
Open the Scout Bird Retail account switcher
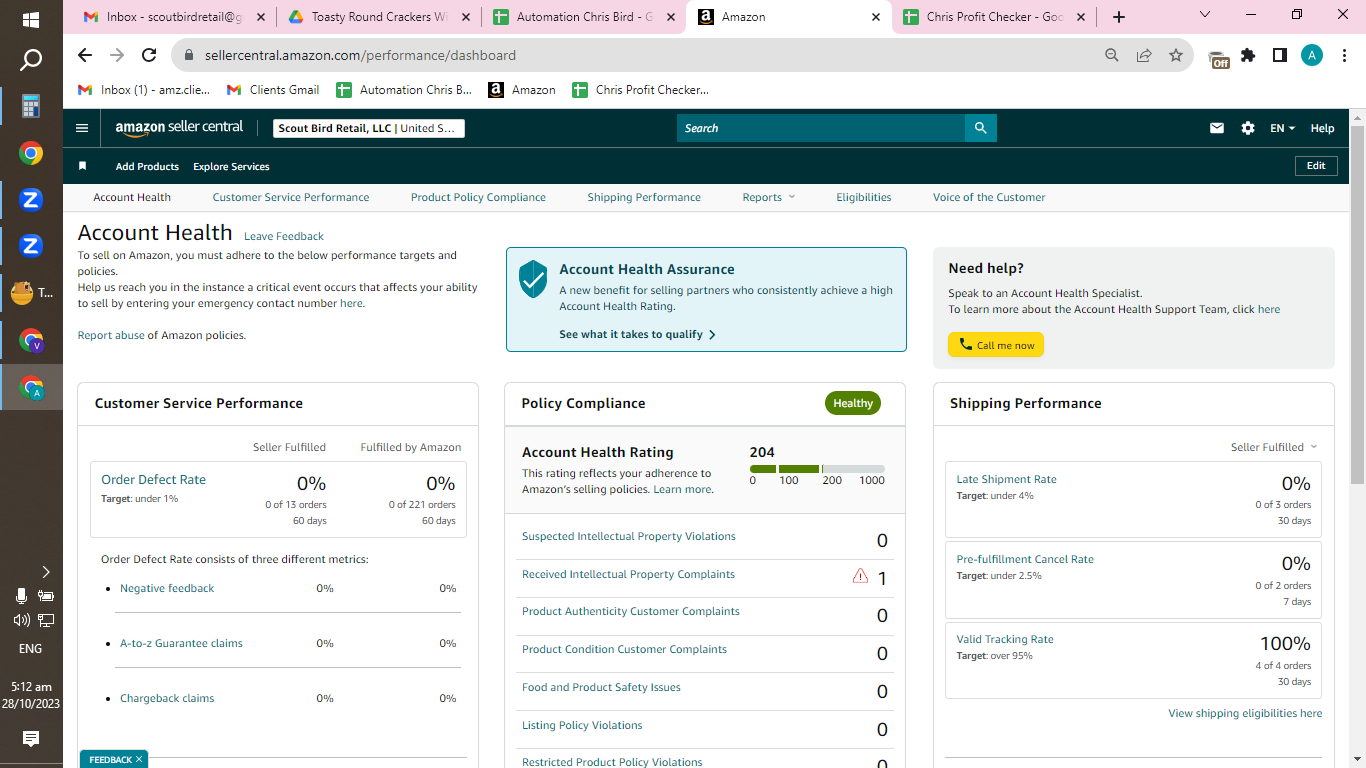(369, 128)
